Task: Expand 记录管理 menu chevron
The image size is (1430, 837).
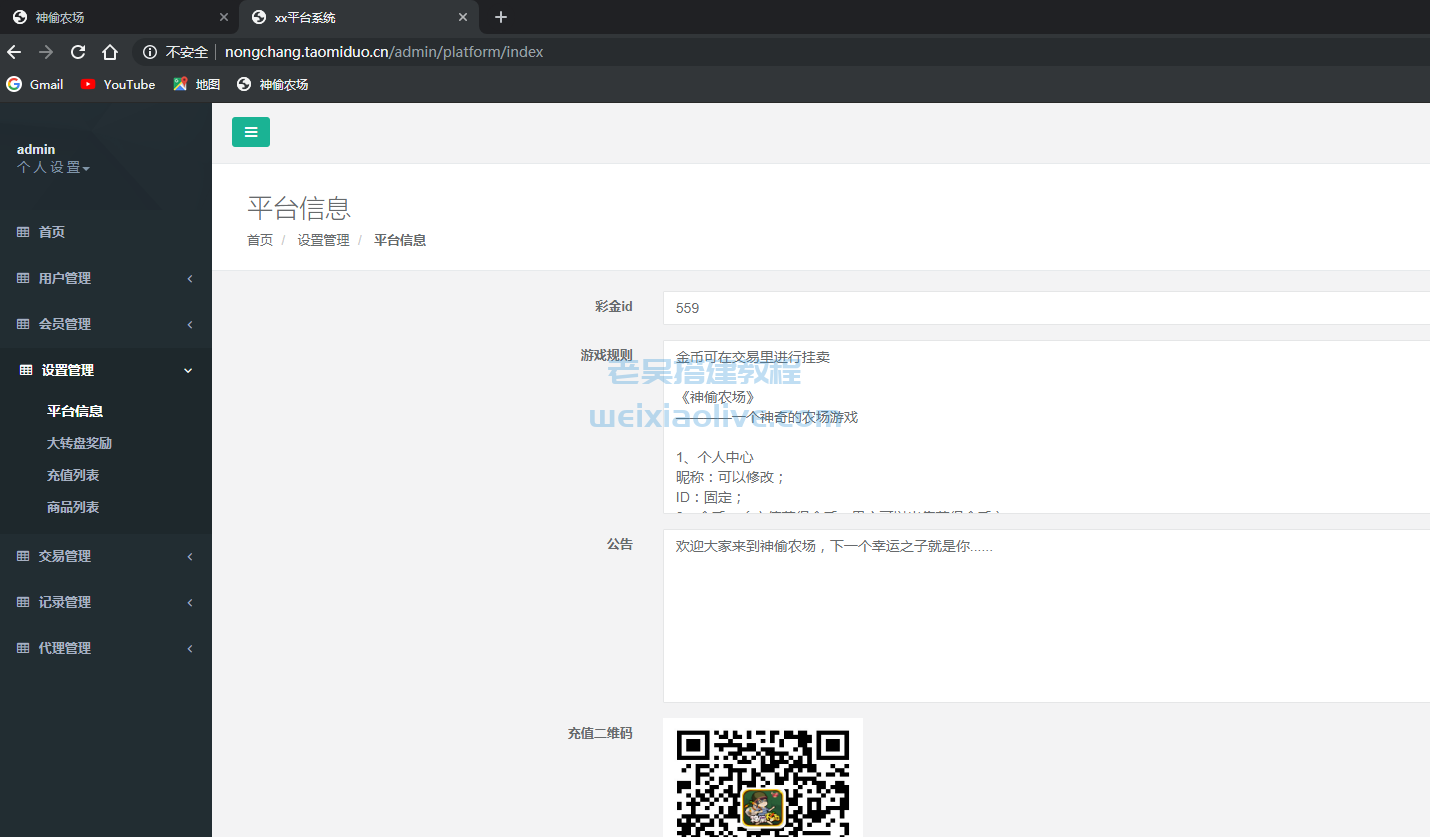Action: [190, 602]
